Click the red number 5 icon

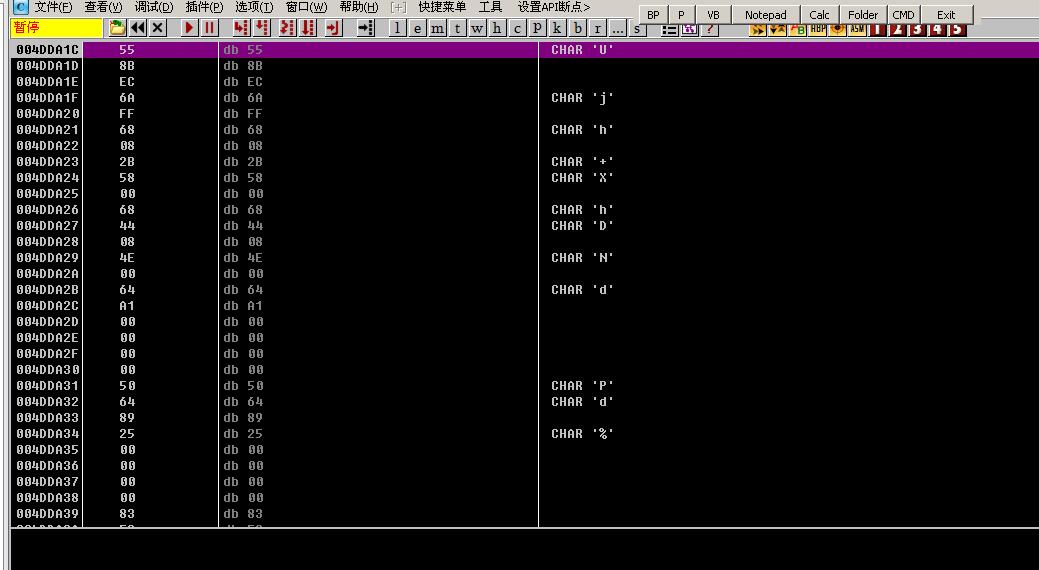click(957, 30)
